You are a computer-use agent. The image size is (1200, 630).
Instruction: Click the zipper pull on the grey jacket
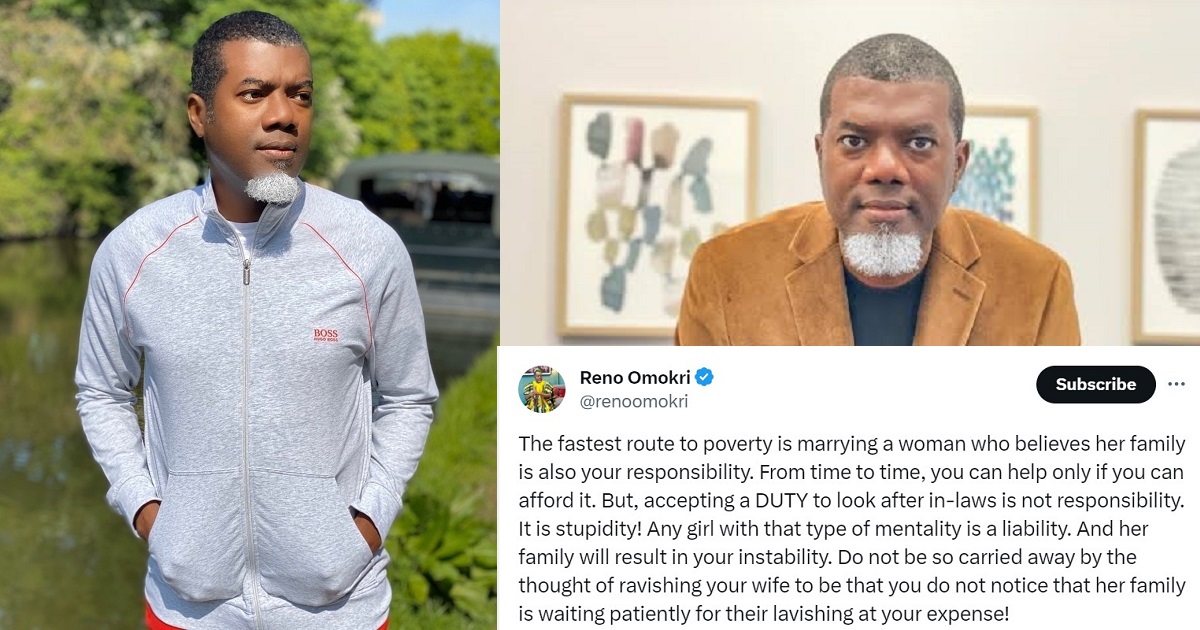[245, 272]
